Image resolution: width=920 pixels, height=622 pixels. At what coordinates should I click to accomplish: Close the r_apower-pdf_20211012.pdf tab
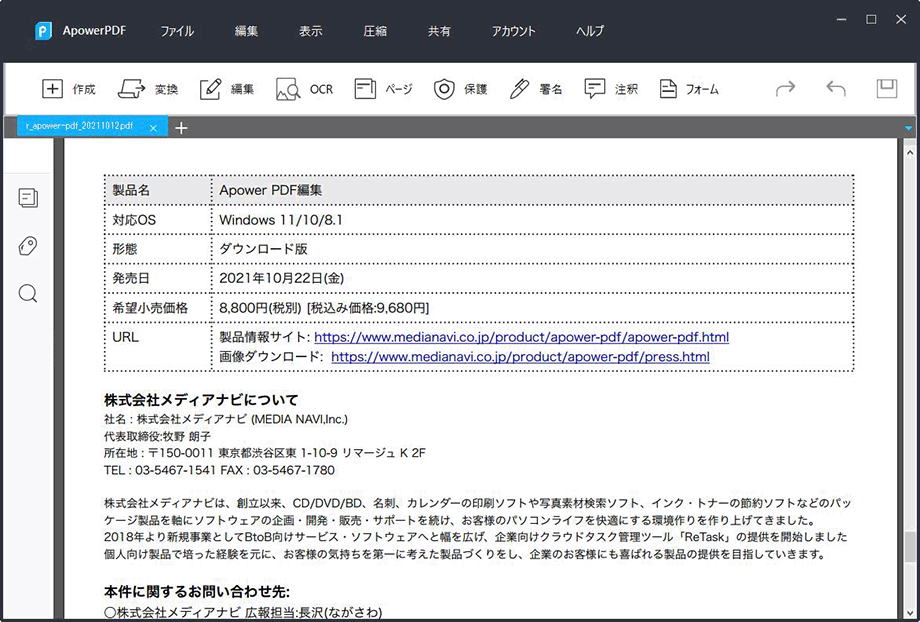[153, 128]
